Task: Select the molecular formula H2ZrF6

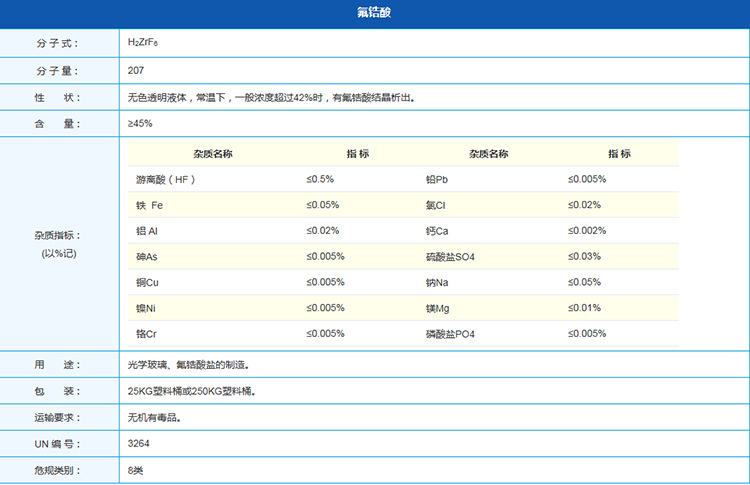Action: [143, 42]
